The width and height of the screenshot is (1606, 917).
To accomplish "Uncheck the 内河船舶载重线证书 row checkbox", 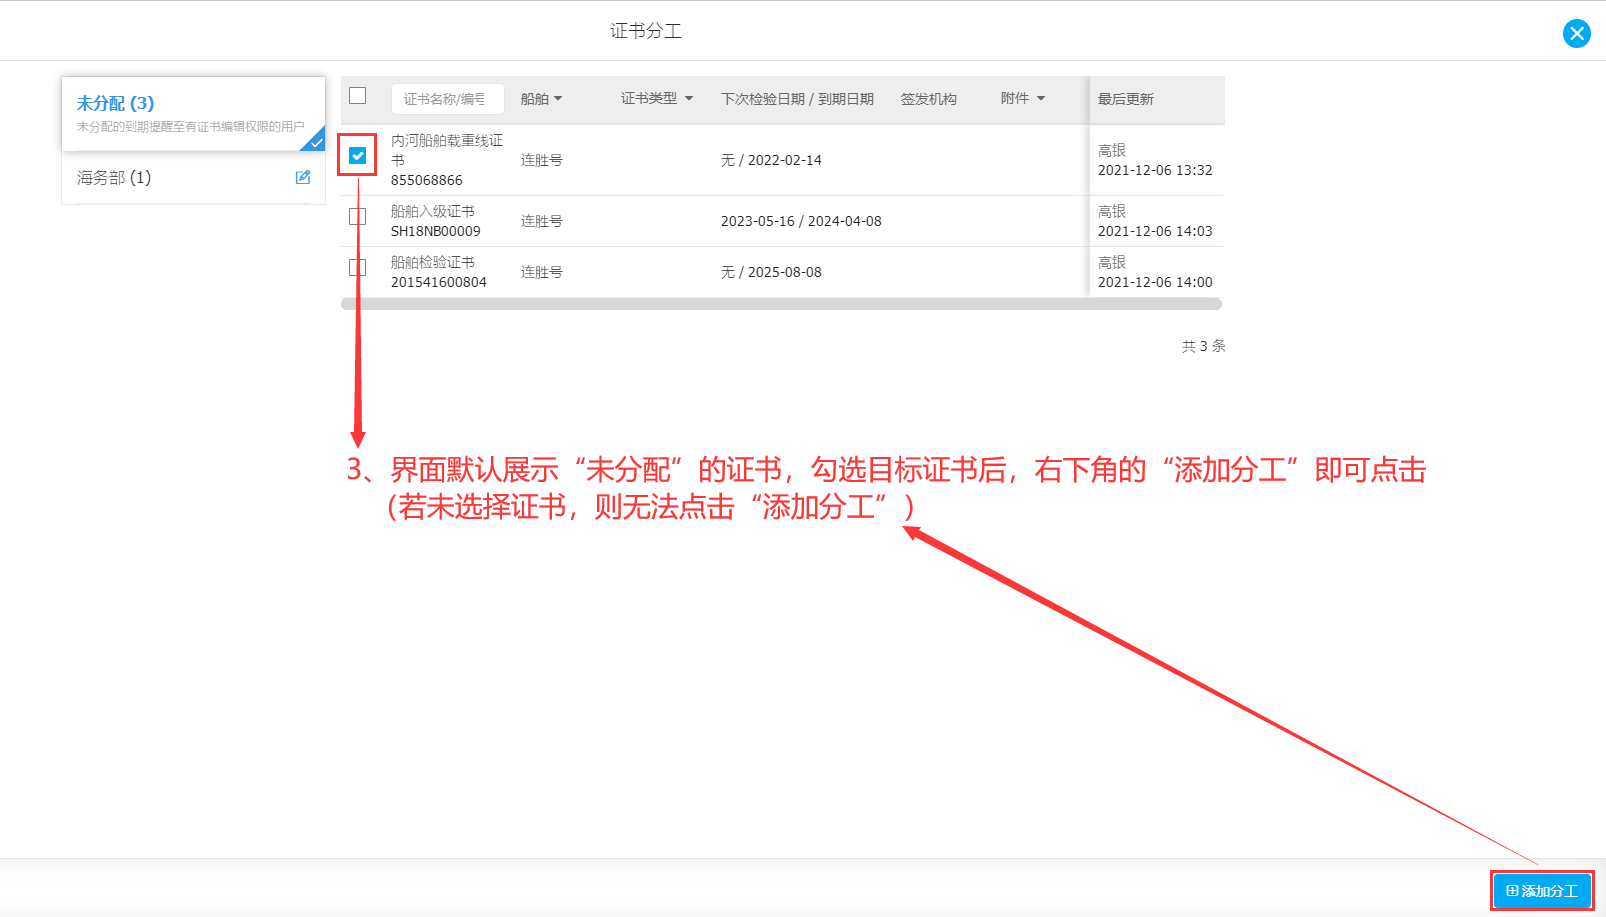I will tap(357, 155).
